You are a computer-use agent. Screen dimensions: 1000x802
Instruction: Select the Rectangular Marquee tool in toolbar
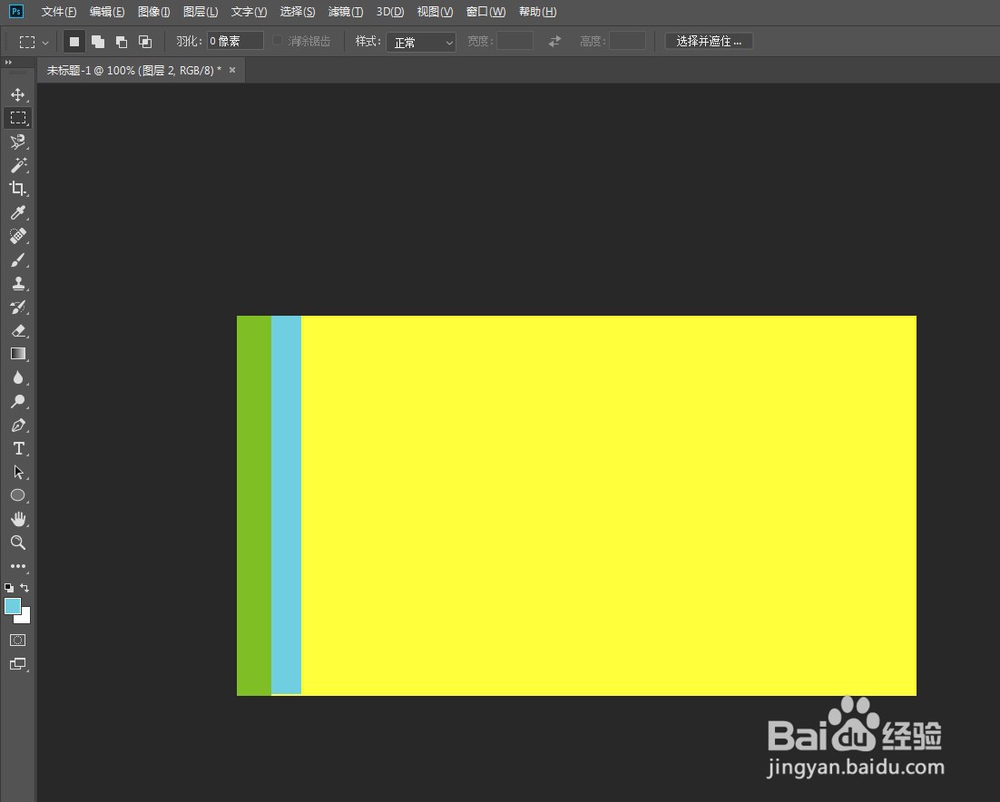point(18,118)
